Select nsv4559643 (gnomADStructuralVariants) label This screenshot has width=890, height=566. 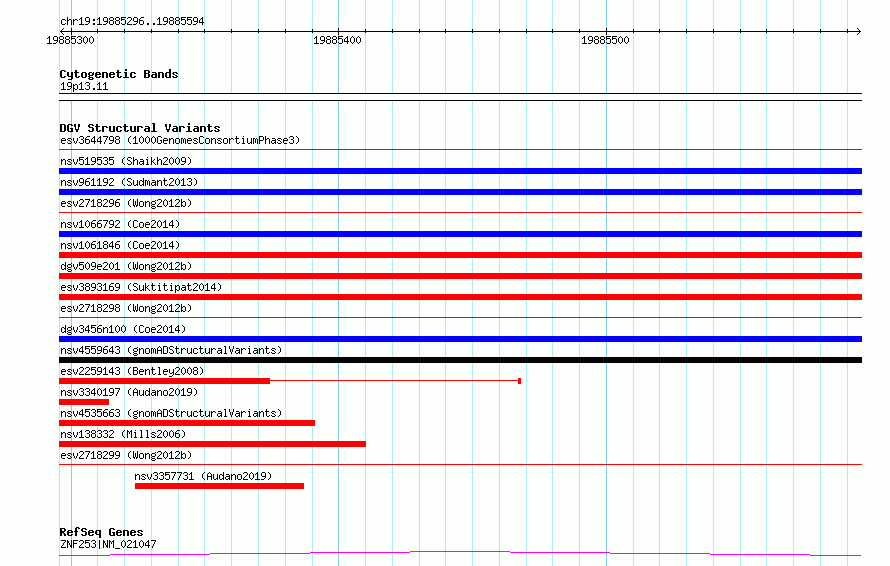pyautogui.click(x=171, y=350)
